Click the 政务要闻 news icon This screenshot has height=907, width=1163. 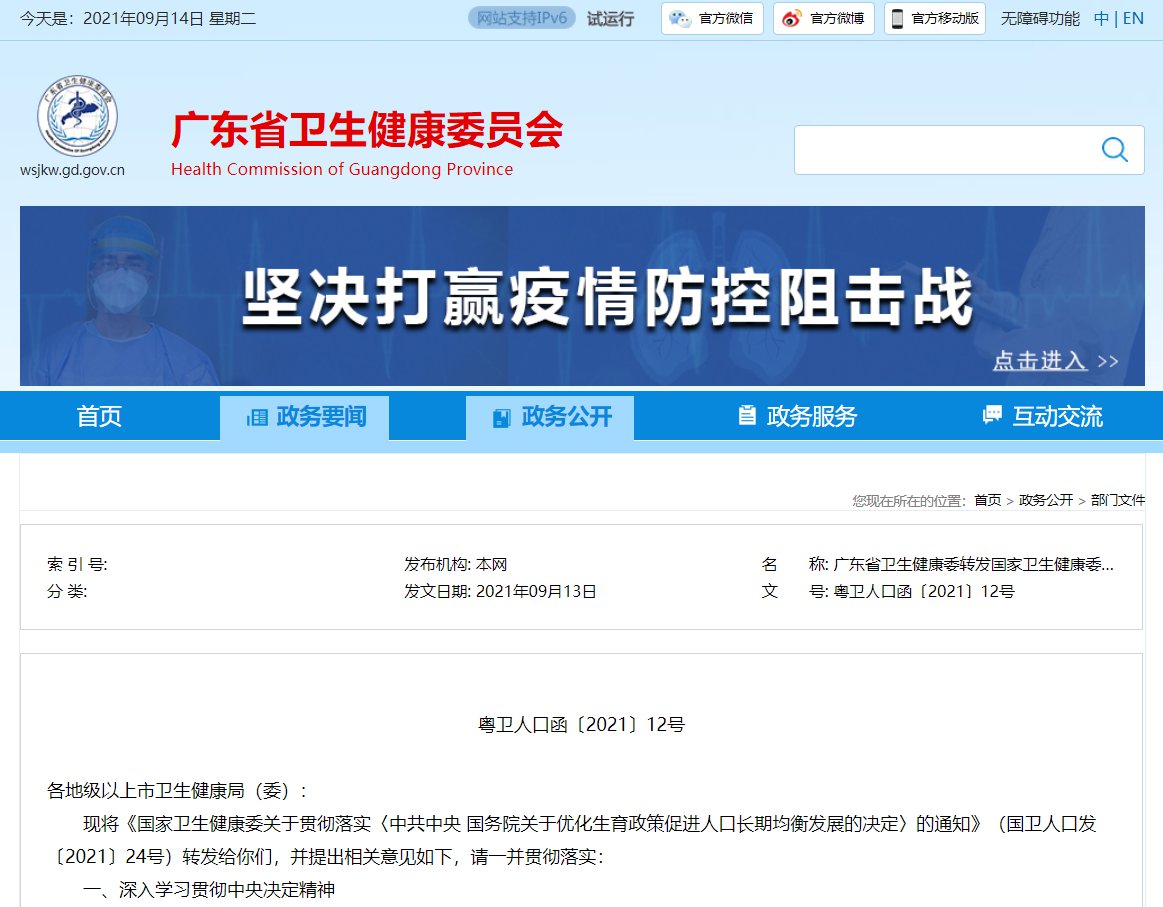(x=257, y=417)
